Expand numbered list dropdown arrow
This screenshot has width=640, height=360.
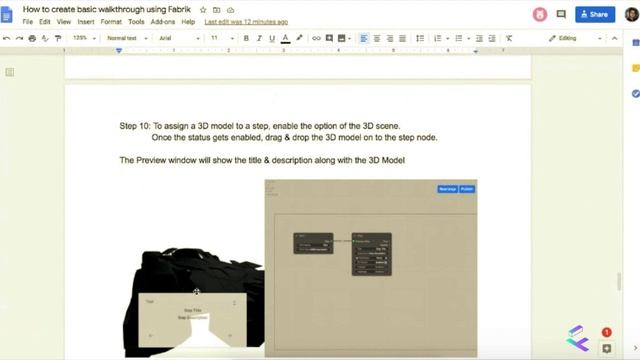point(447,39)
